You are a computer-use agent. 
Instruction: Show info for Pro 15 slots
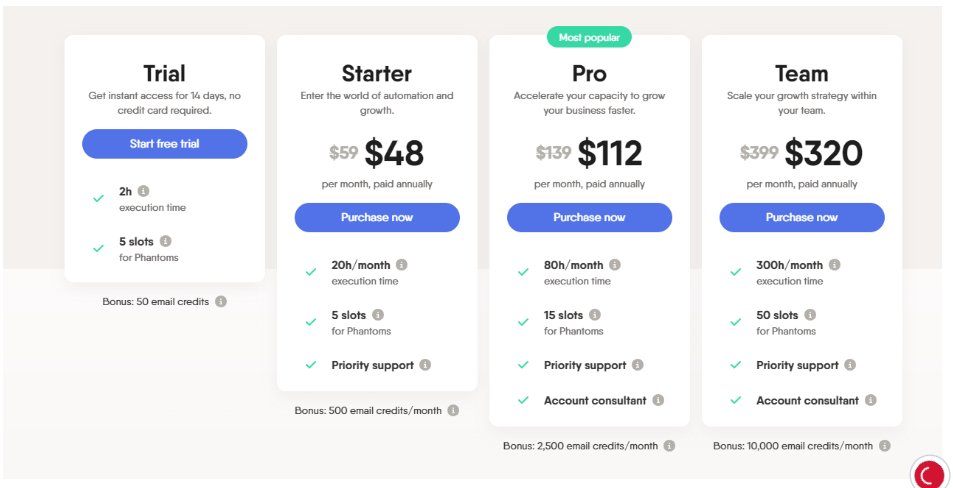[x=594, y=315]
